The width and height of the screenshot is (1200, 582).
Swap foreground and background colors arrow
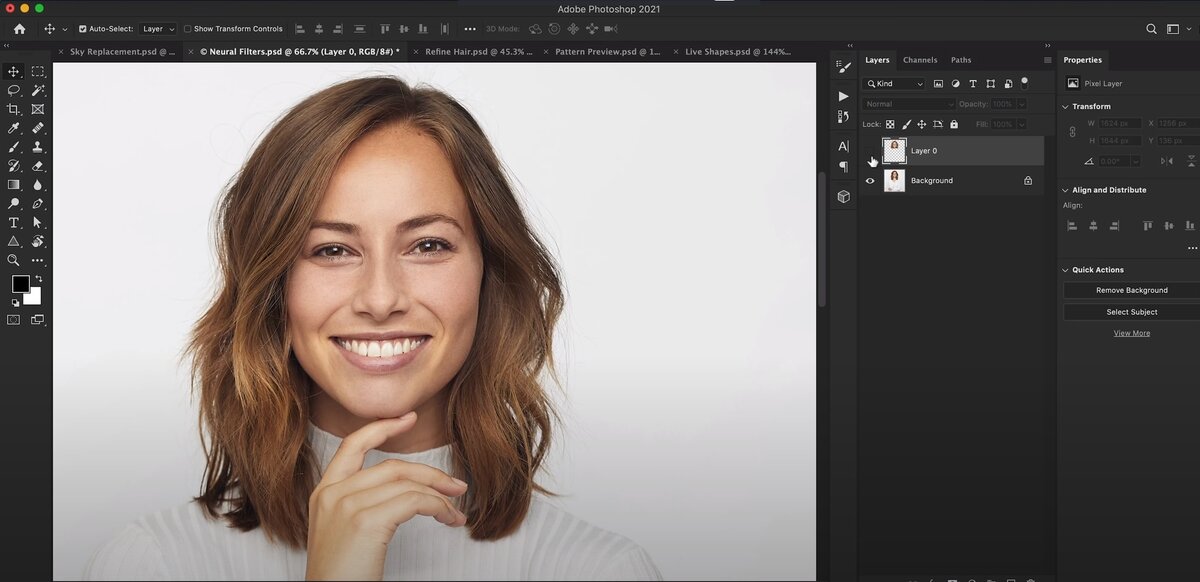38,279
